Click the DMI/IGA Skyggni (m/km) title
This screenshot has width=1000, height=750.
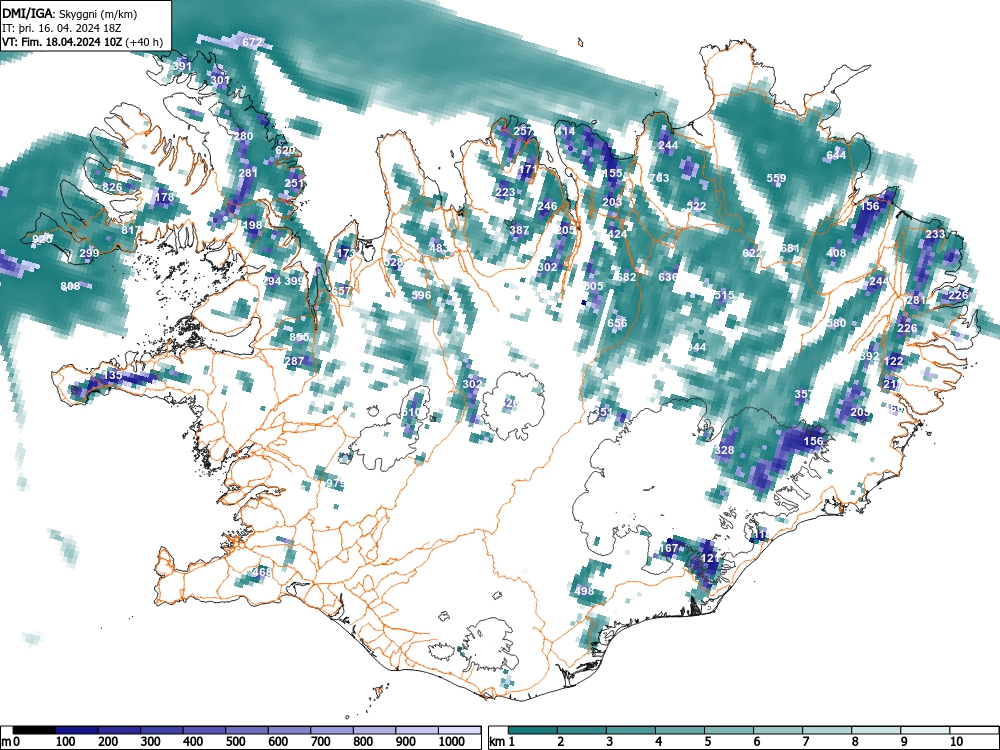(x=70, y=13)
